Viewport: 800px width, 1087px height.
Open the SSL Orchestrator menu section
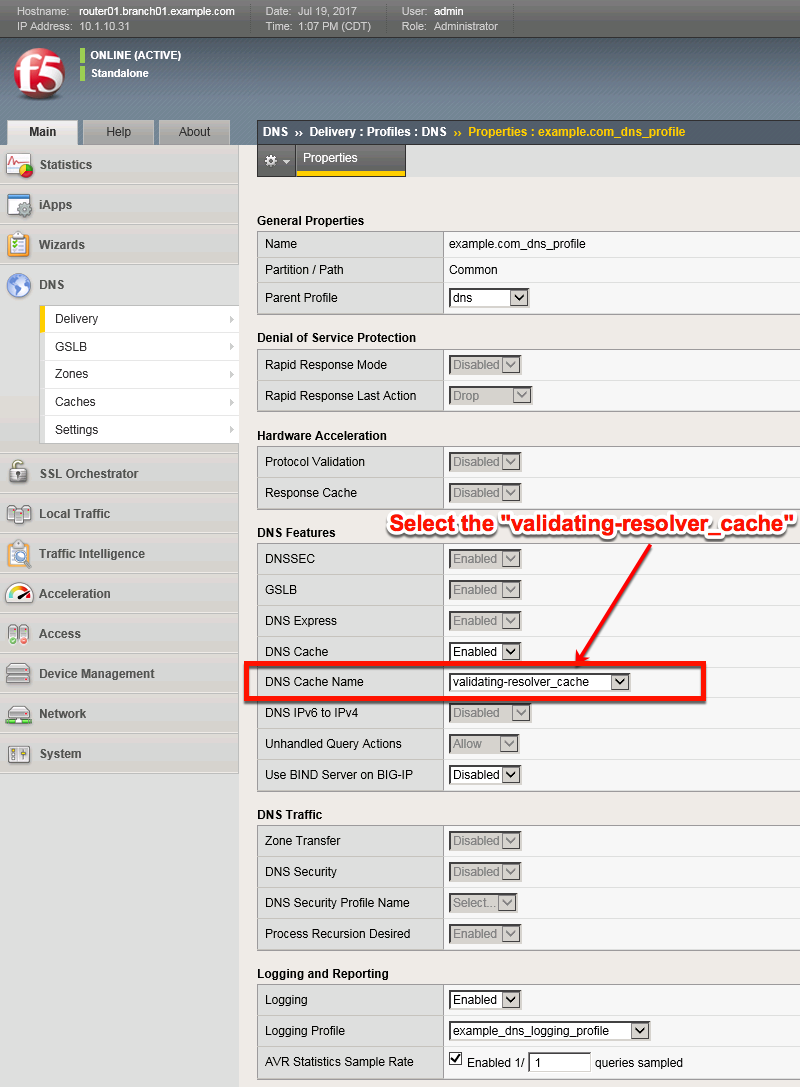pos(119,473)
